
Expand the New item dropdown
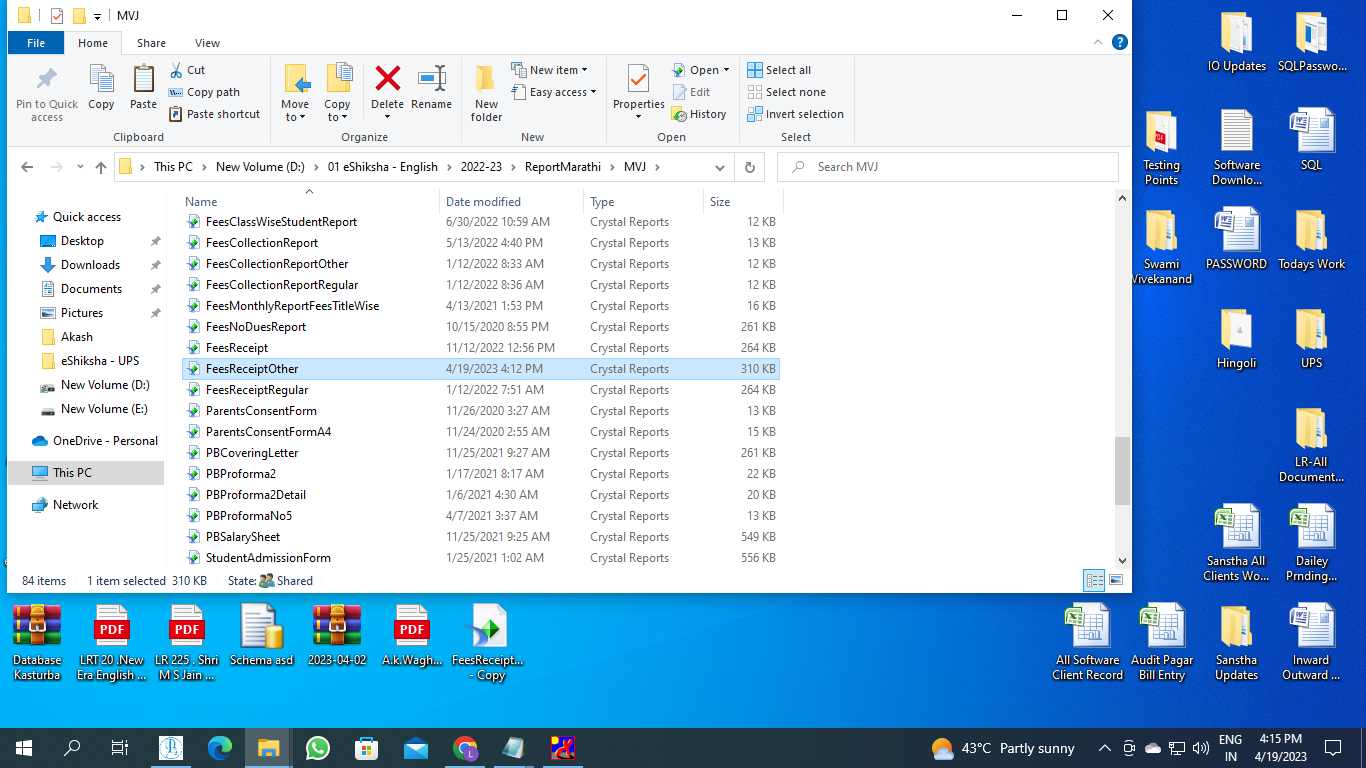click(549, 70)
